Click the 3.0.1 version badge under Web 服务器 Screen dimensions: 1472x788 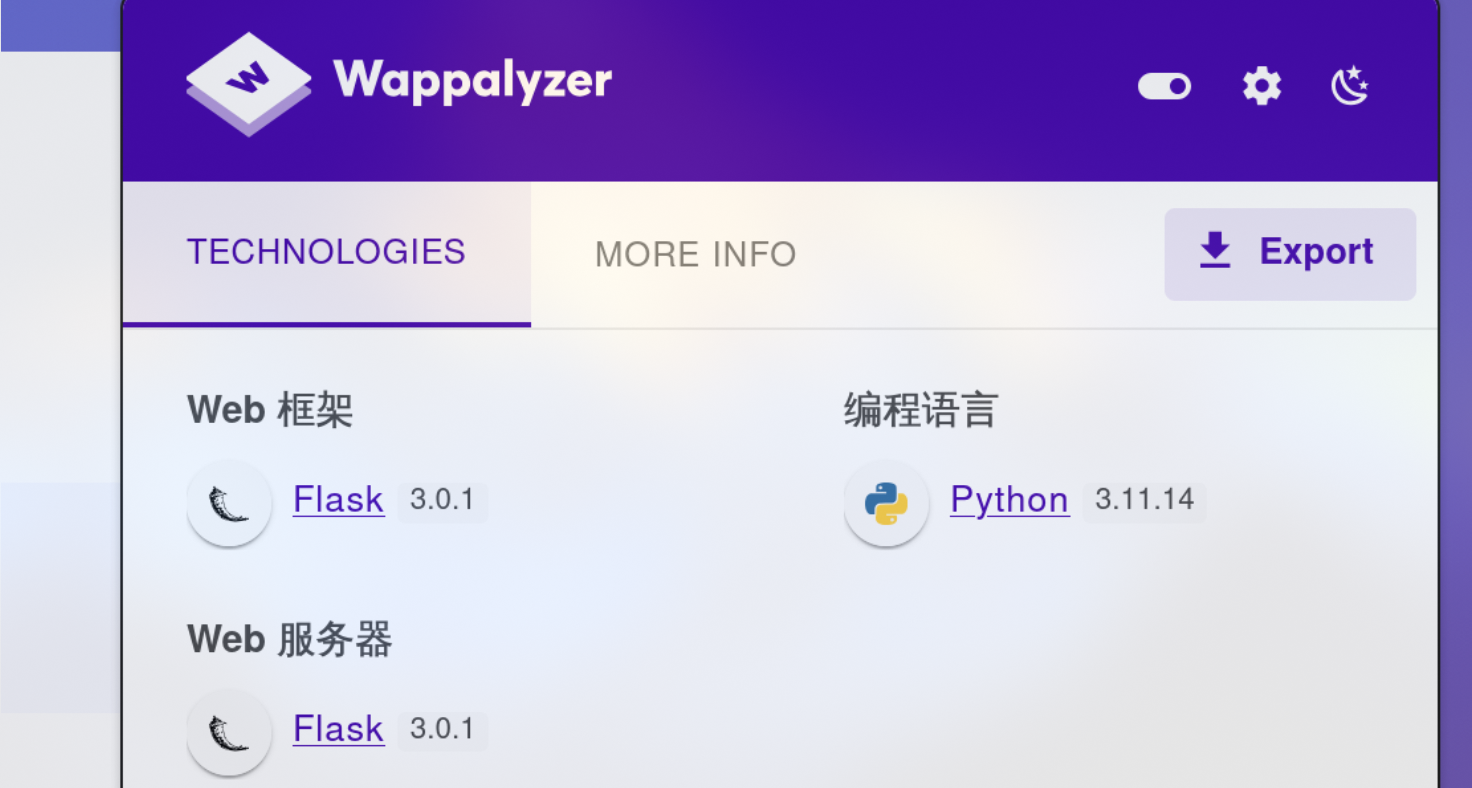coord(442,730)
